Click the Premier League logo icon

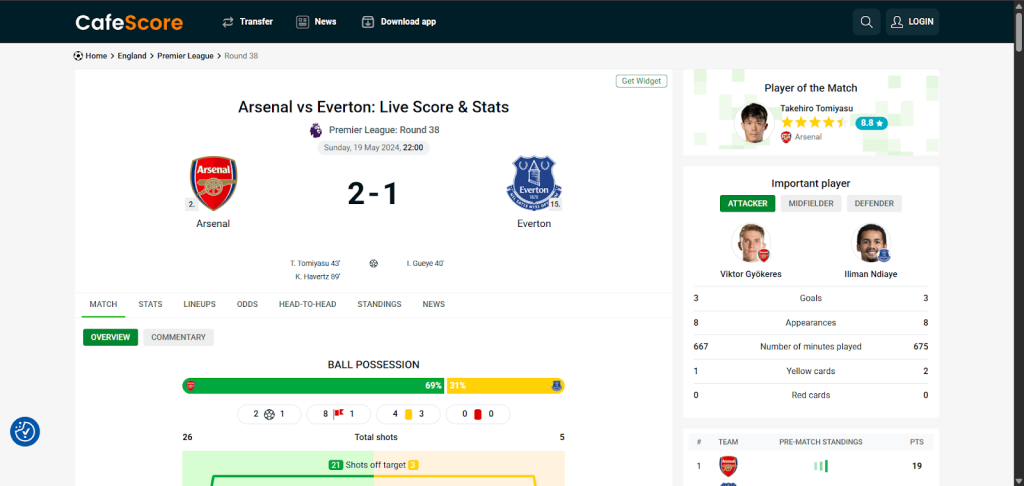(x=316, y=130)
